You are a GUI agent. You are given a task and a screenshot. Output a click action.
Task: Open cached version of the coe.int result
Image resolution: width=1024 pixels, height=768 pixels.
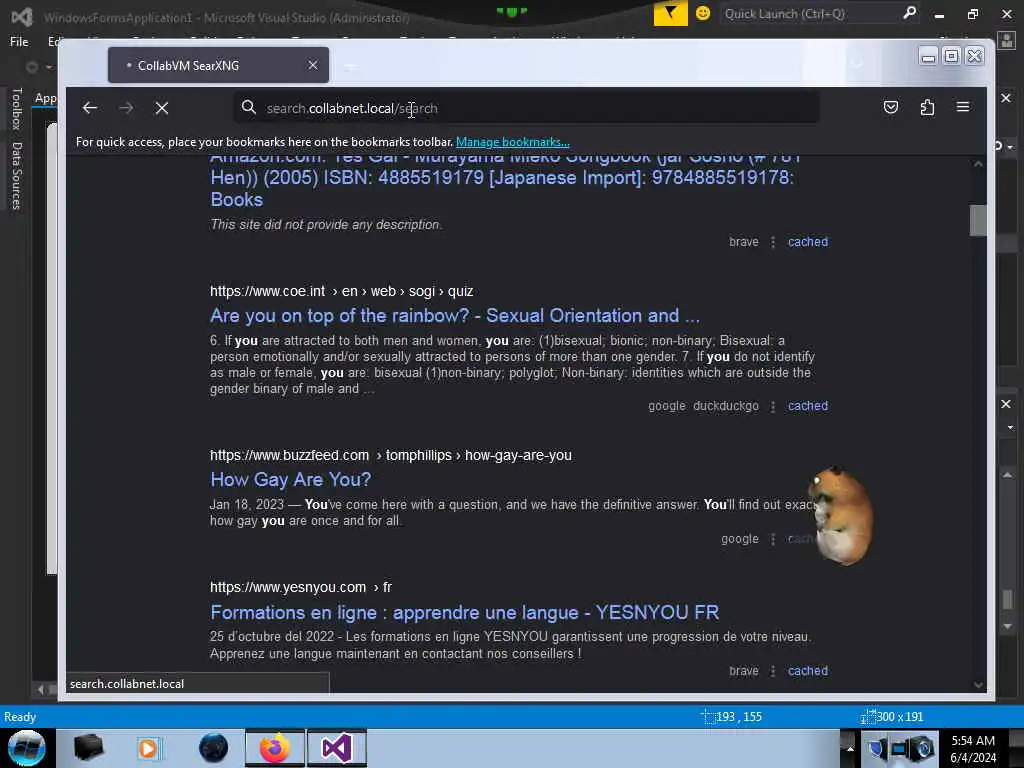[808, 406]
